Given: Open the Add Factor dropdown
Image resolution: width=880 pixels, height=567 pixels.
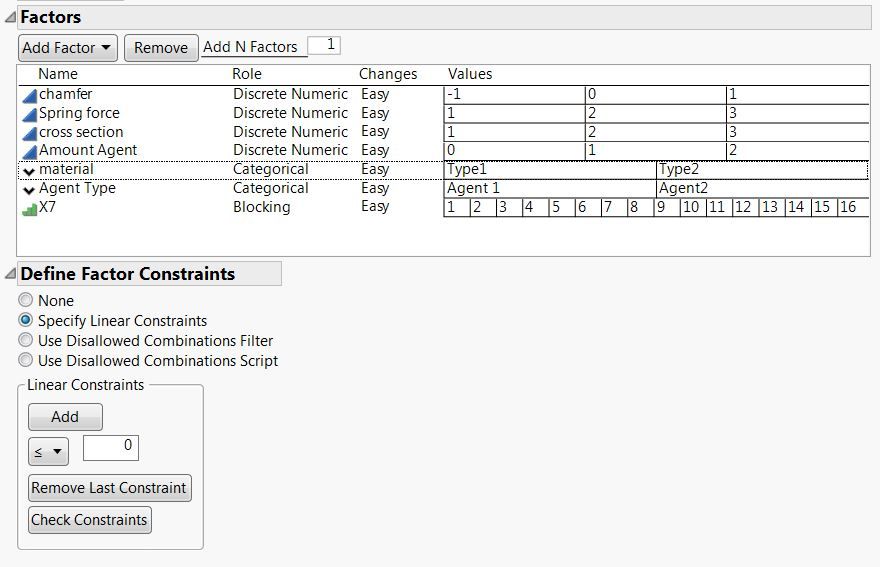Looking at the screenshot, I should (x=68, y=48).
